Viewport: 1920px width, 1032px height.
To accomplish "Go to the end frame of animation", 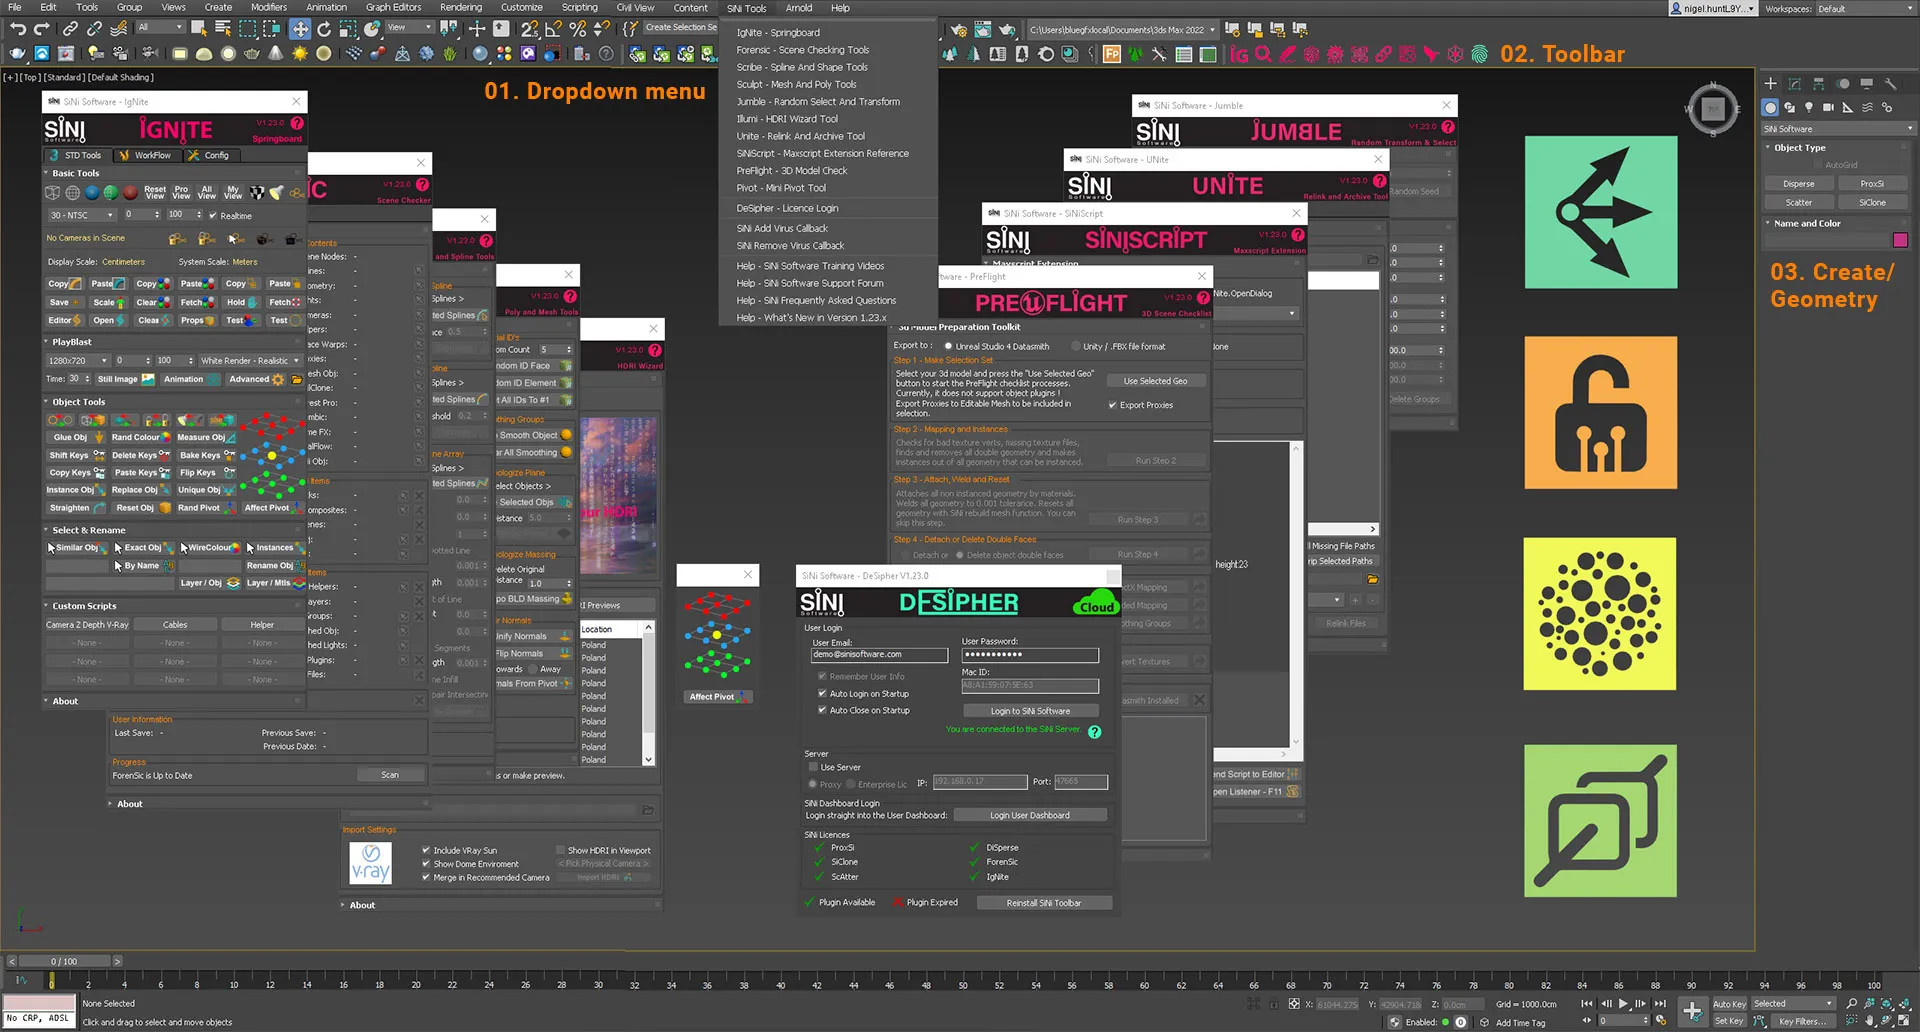I will (x=1660, y=1003).
